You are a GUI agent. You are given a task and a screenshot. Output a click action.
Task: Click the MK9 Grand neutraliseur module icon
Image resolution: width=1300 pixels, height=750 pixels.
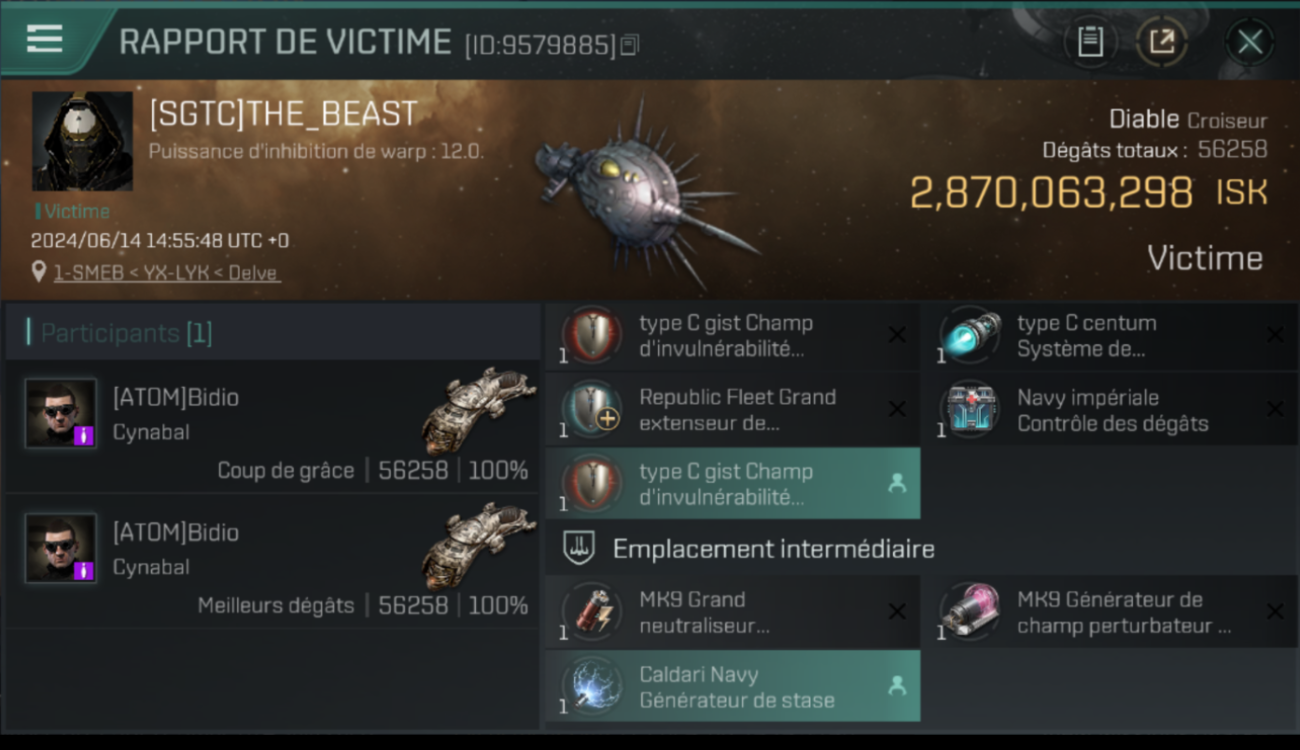click(x=592, y=612)
